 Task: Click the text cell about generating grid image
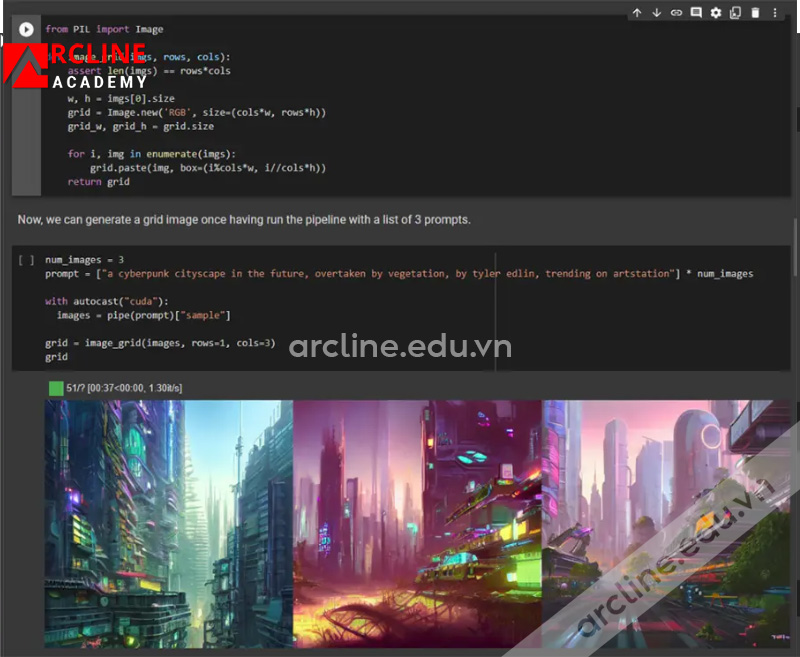point(244,219)
